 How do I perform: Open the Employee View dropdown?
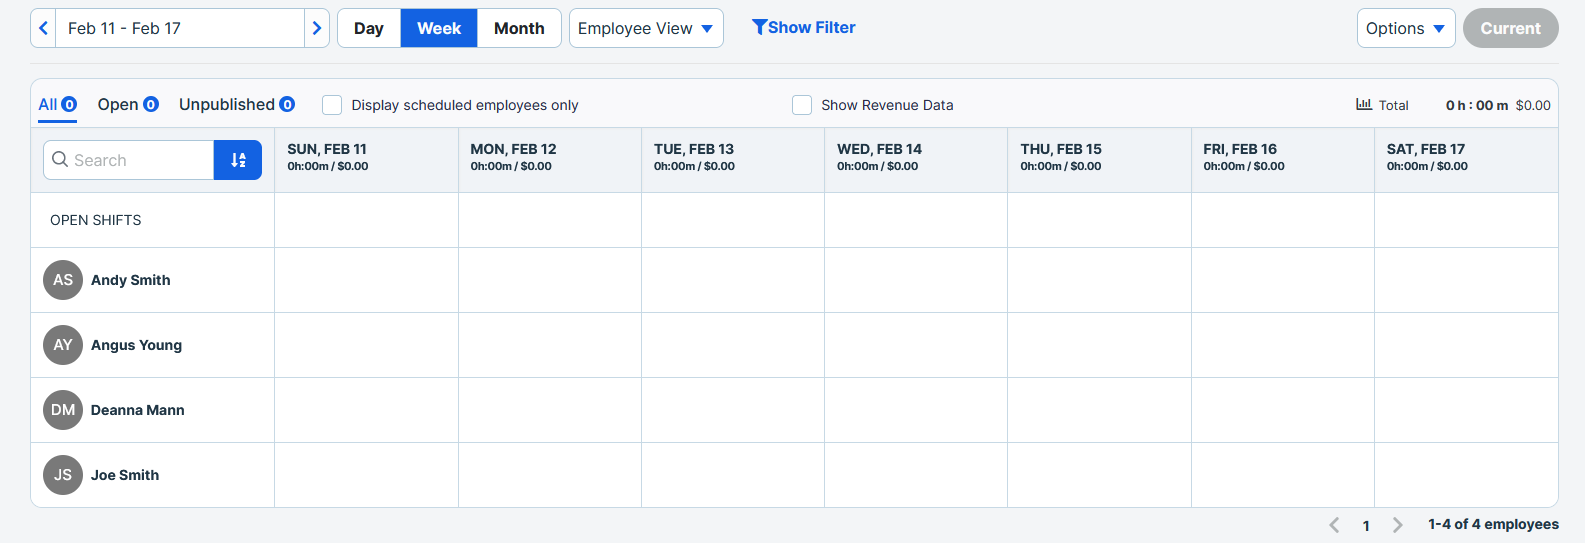(x=646, y=28)
